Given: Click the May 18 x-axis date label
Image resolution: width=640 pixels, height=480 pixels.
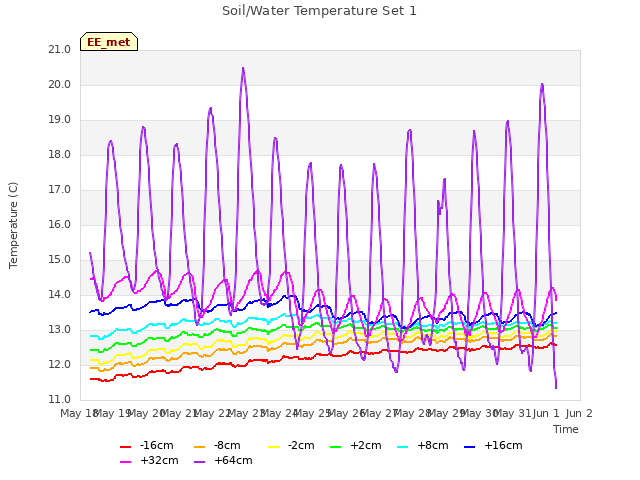Looking at the screenshot, I should 79,413.
